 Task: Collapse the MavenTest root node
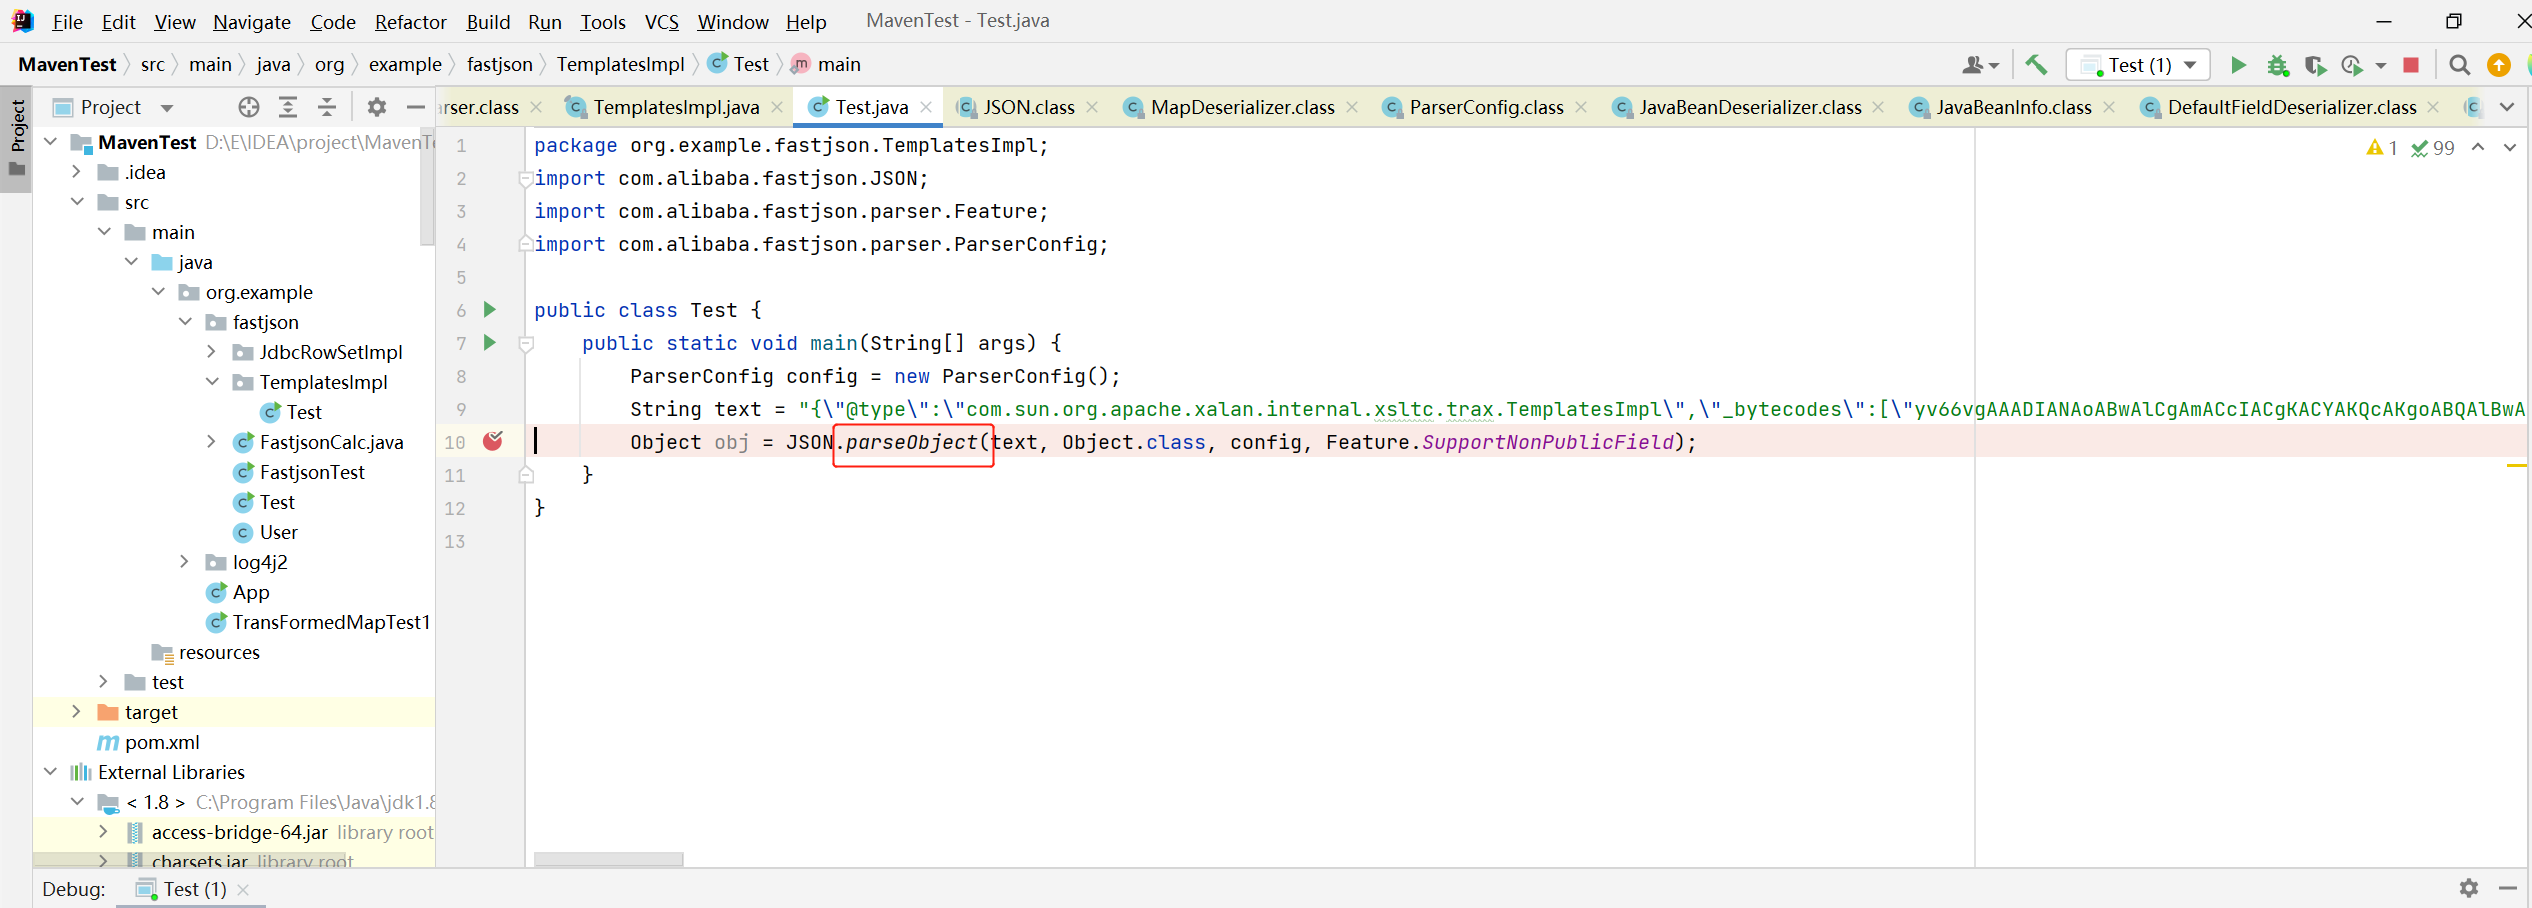point(51,142)
